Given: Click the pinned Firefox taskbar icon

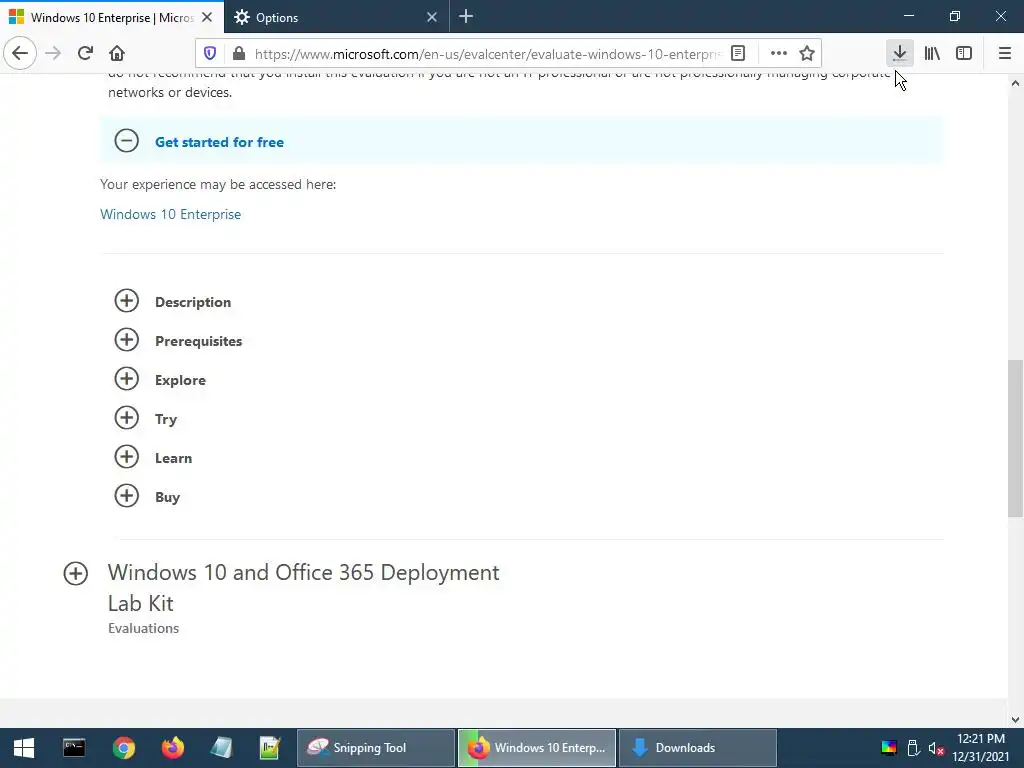Looking at the screenshot, I should pos(172,748).
